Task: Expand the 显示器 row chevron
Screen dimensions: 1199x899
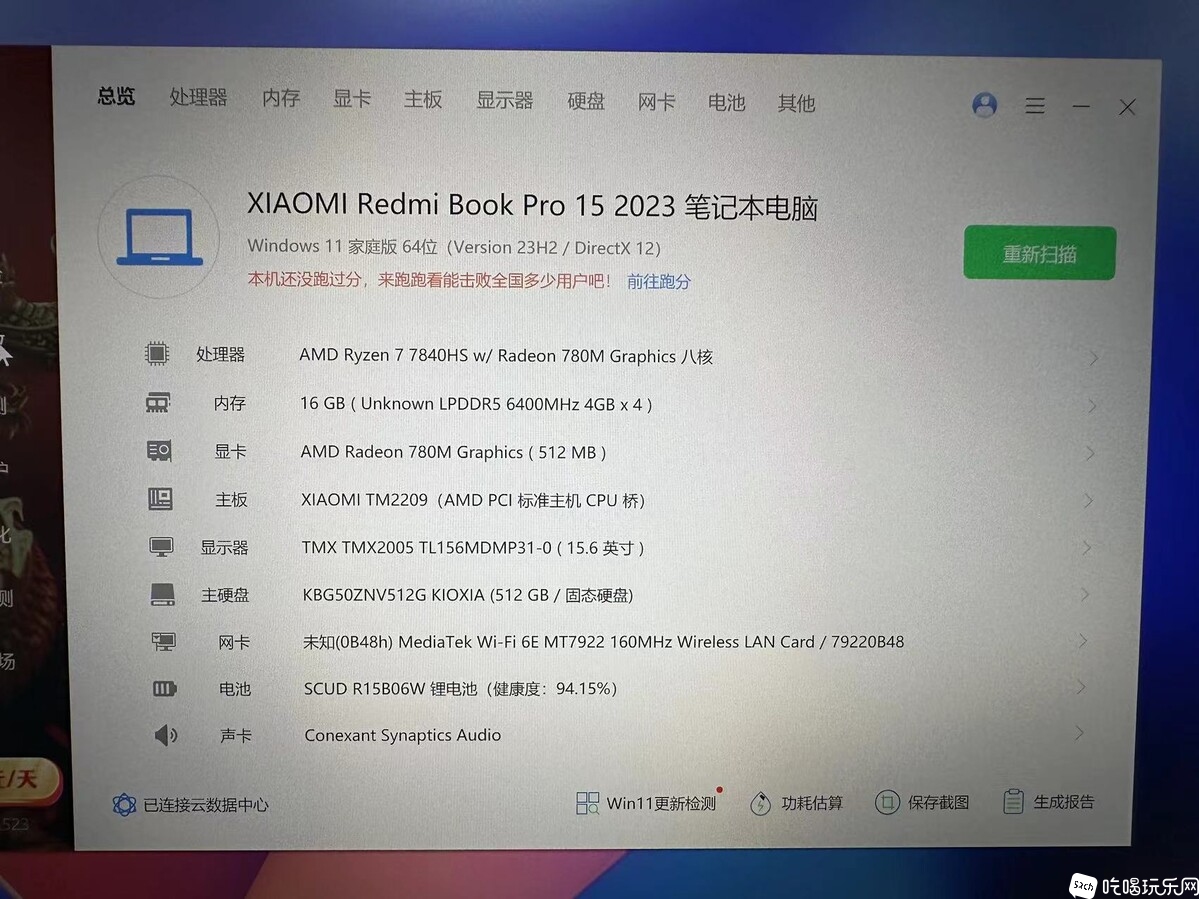Action: coord(1087,547)
